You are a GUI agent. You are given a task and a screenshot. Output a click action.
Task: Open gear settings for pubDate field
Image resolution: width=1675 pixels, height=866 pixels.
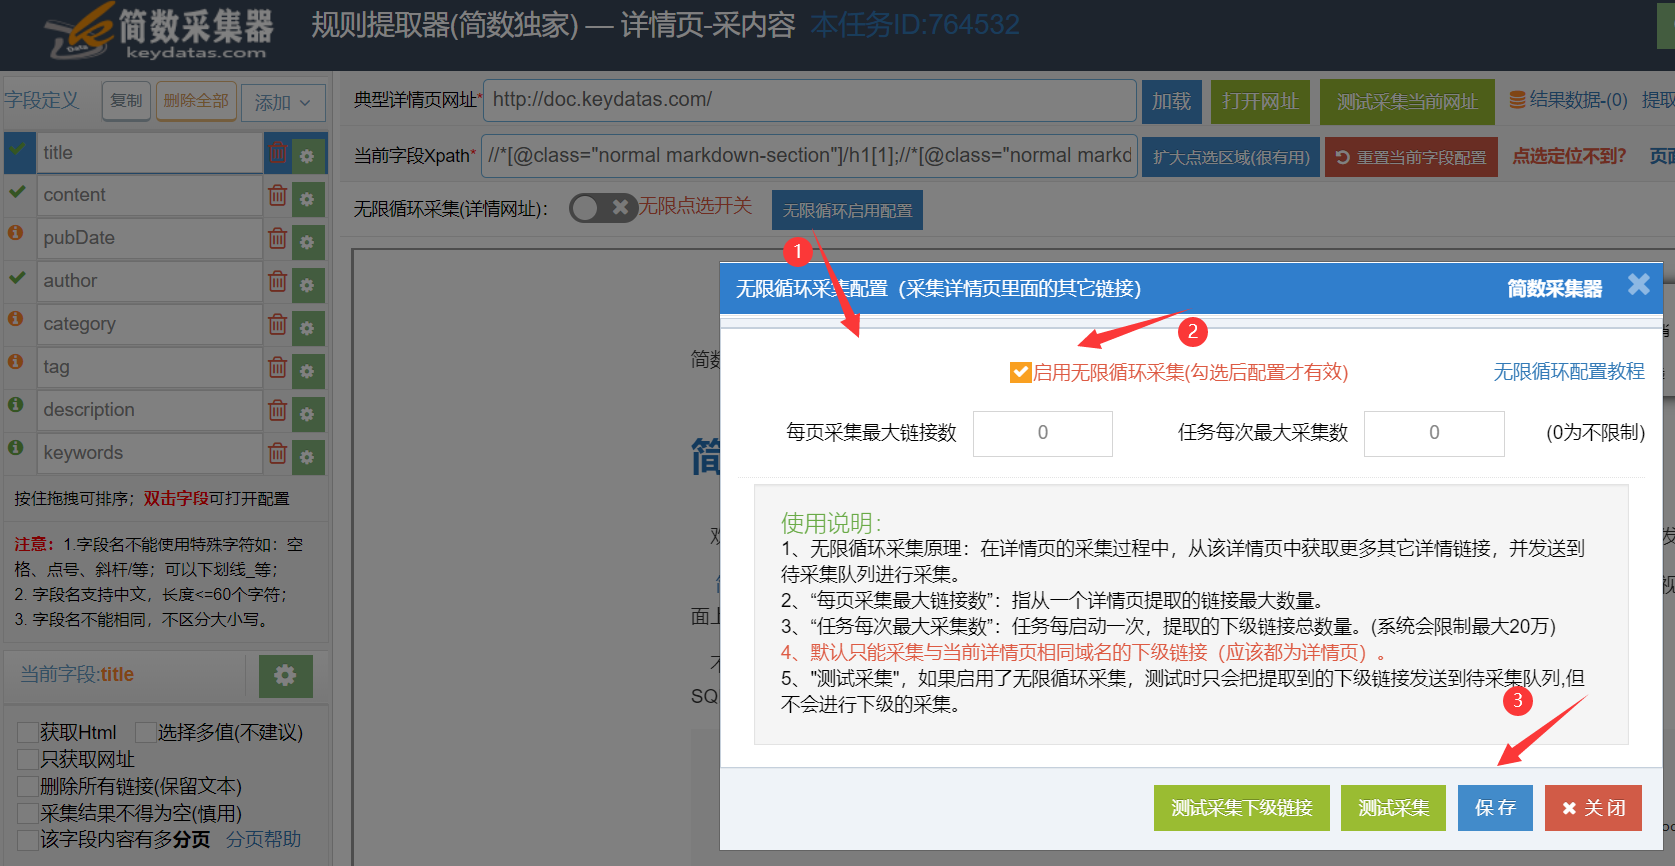(308, 241)
